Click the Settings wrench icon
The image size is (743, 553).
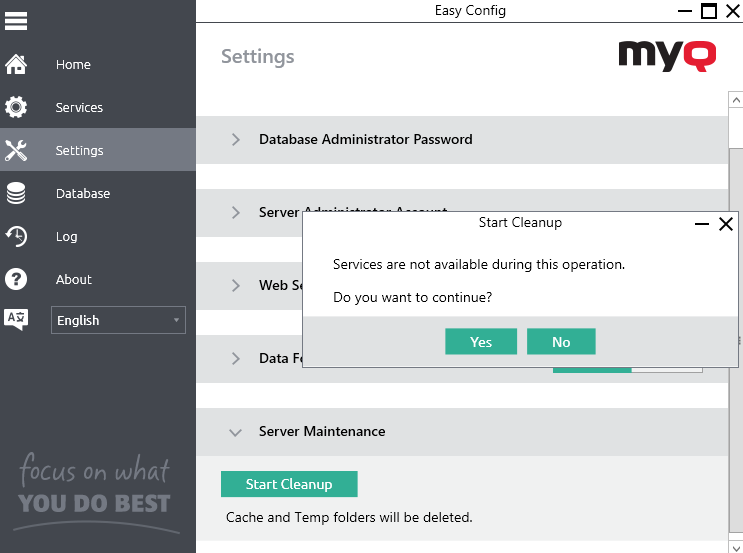coord(16,151)
